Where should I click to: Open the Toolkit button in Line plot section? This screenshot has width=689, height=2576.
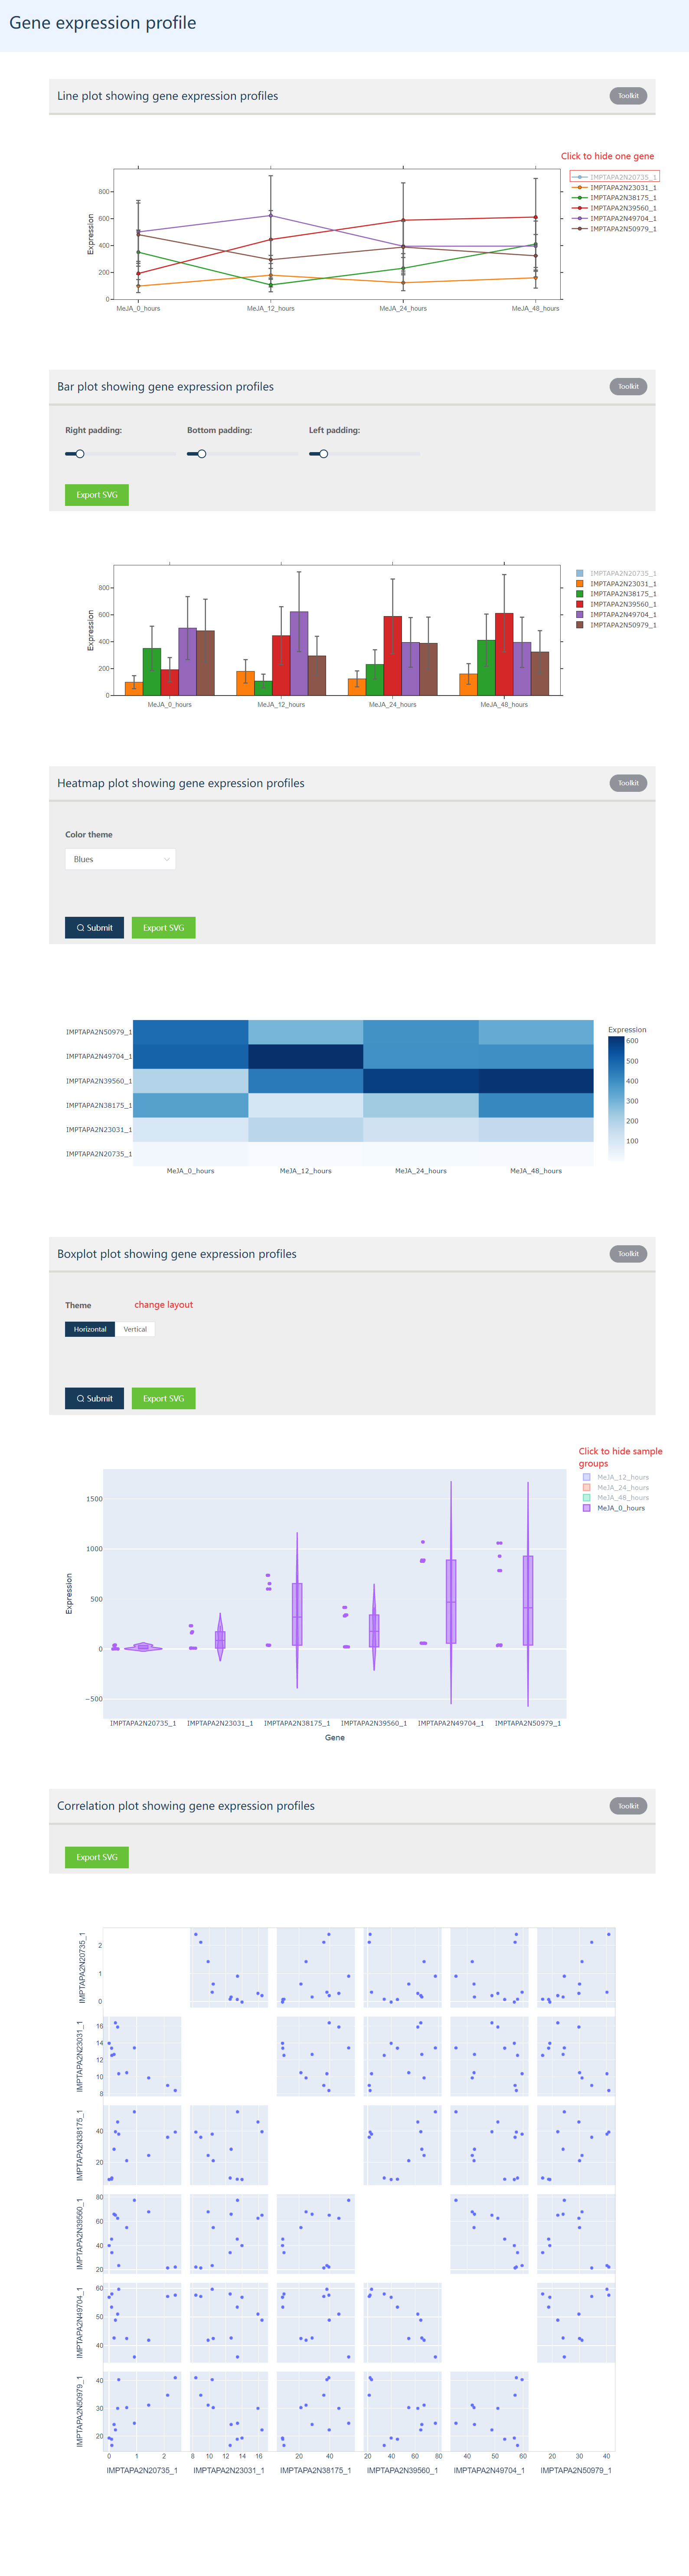click(628, 96)
